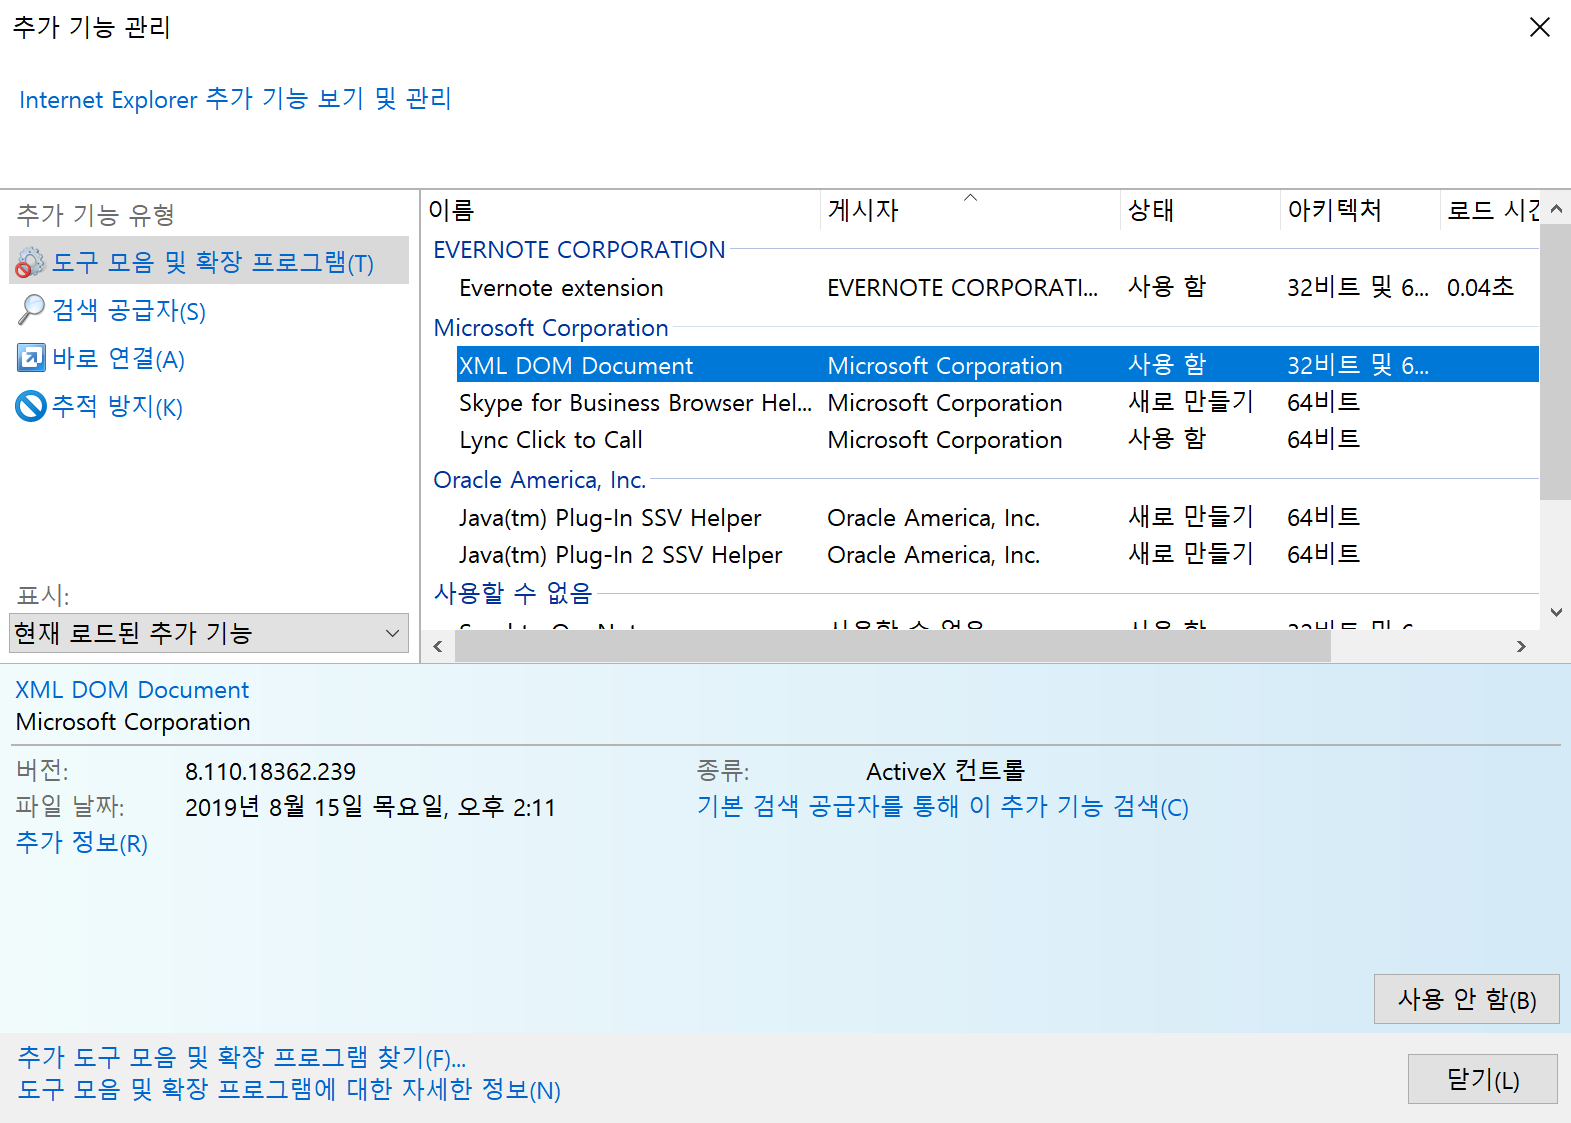Select Java(tm) Plug-In 2 SSV Helper row
This screenshot has height=1123, width=1571.
coord(997,555)
